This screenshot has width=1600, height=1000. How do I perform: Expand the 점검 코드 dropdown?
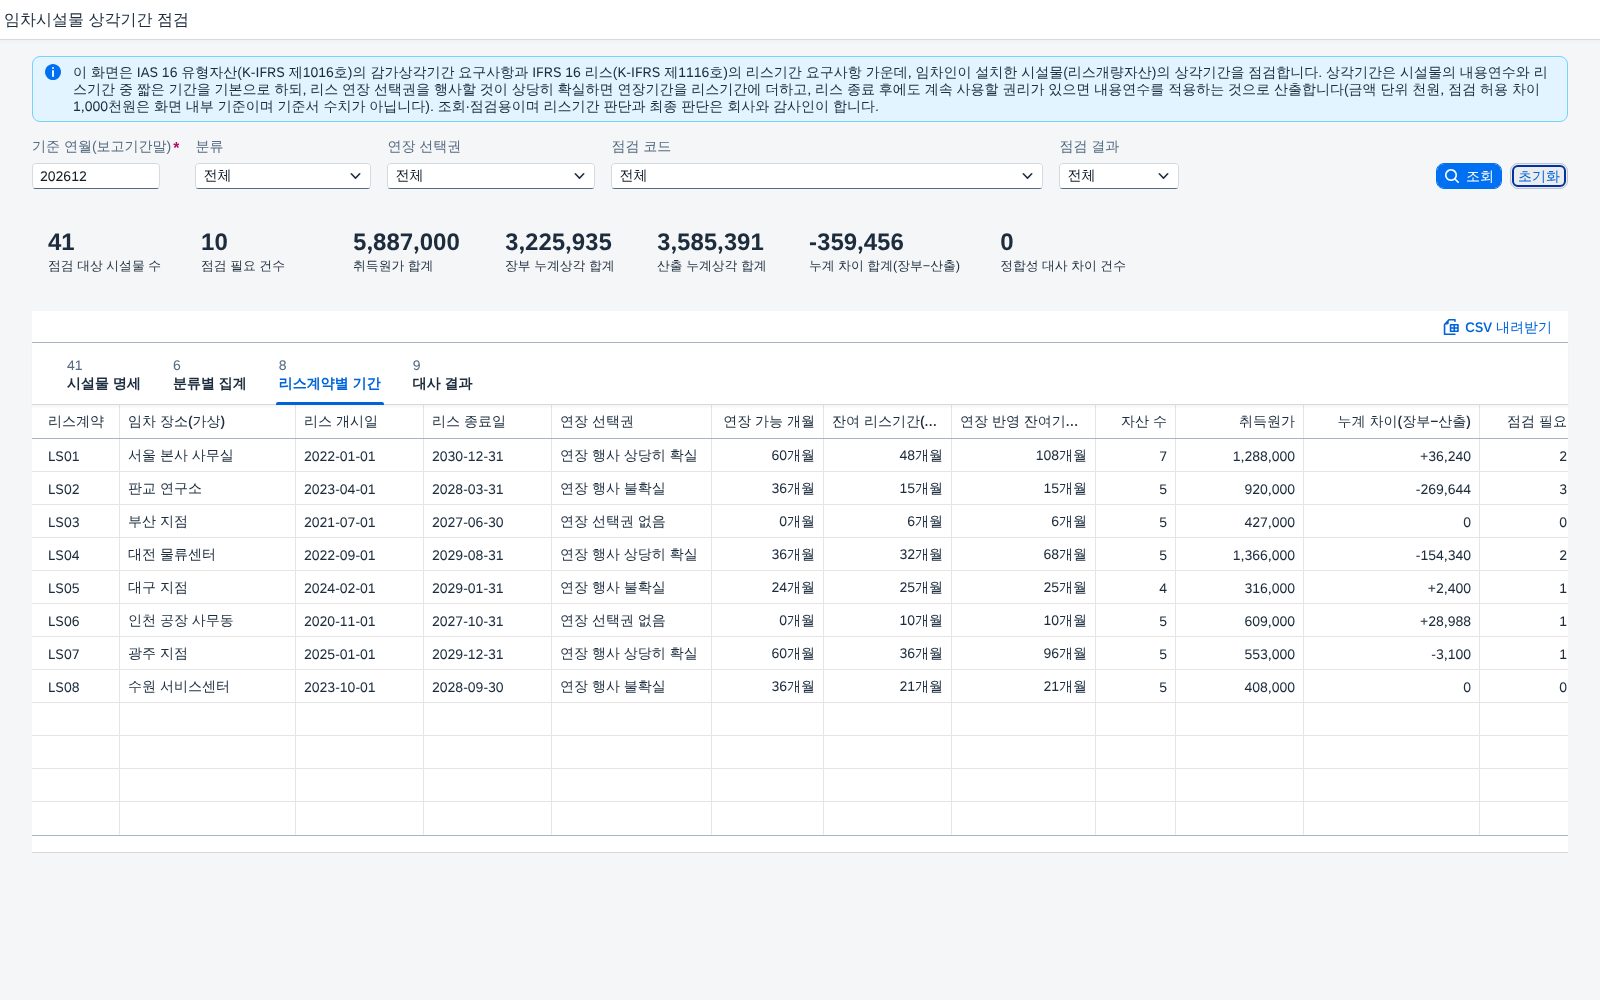tap(826, 176)
